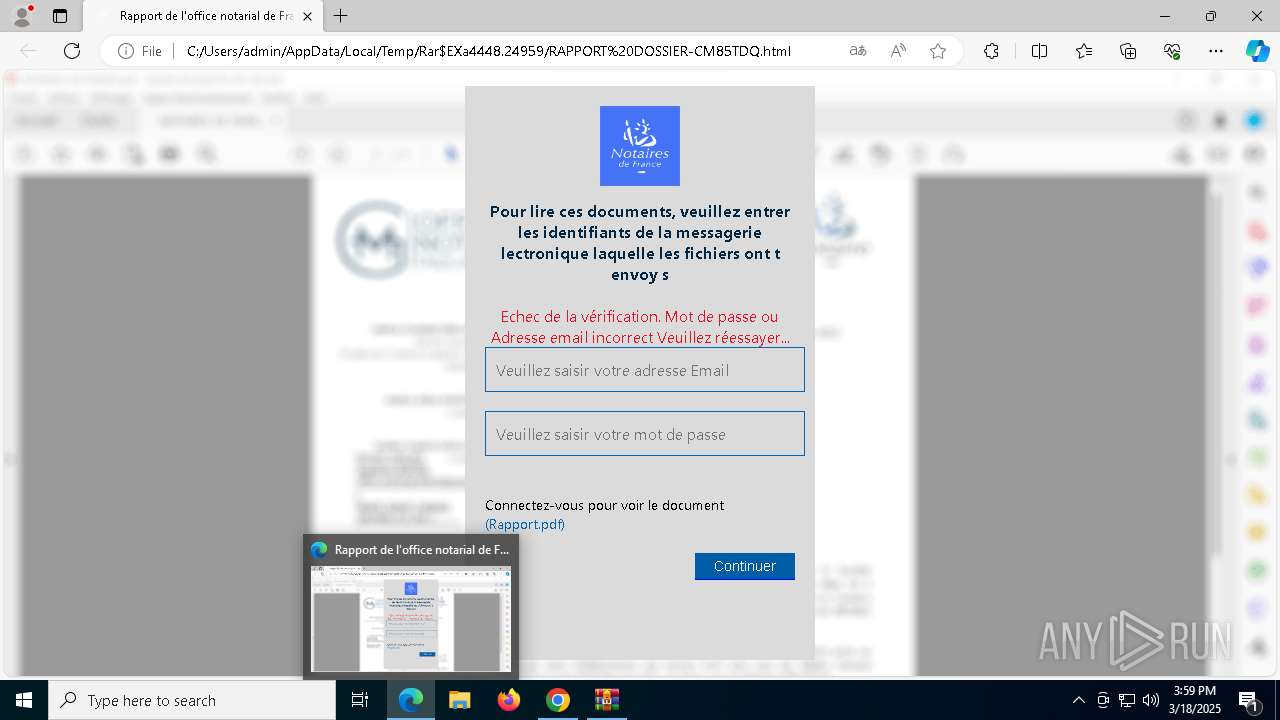Focus the password field
Screen dimensions: 1280x720
tap(645, 434)
